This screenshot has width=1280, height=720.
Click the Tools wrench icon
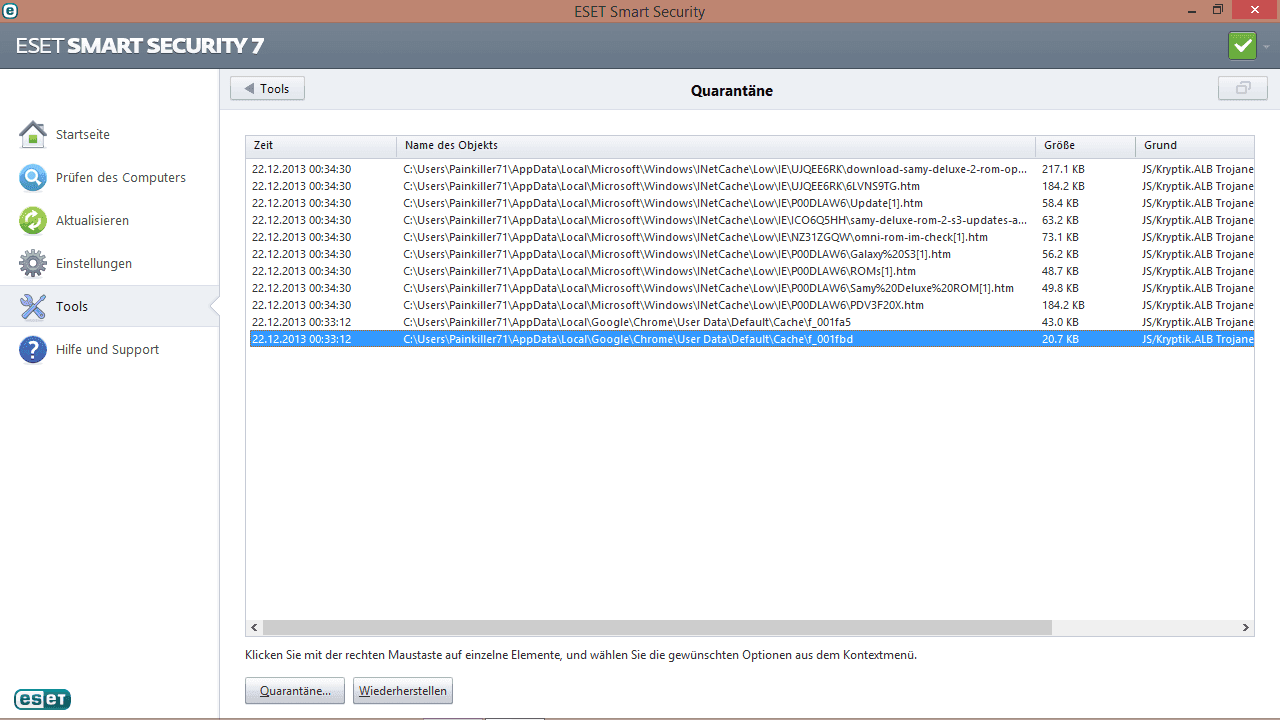[x=33, y=306]
